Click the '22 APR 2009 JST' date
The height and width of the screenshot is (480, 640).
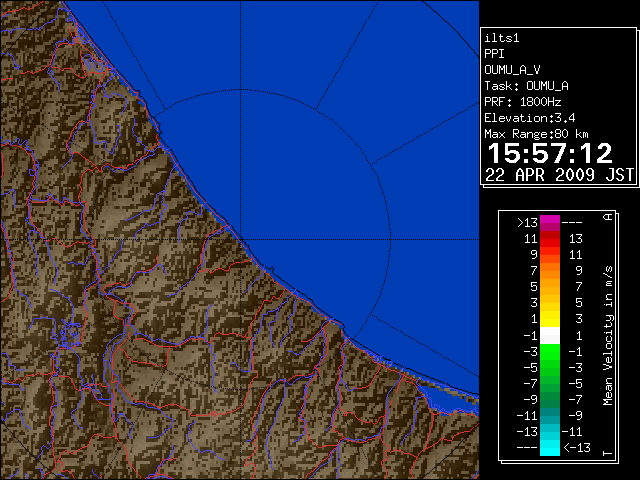560,175
